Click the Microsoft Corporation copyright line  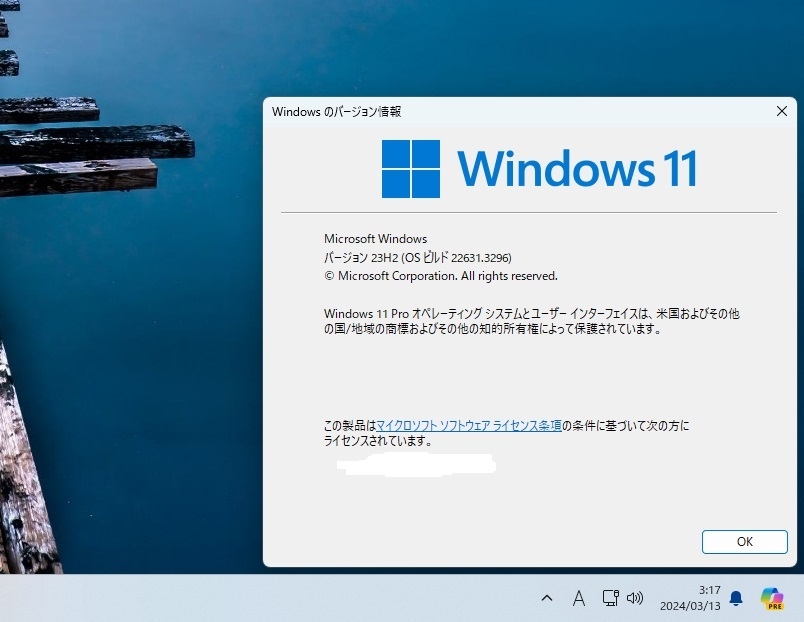coord(441,276)
